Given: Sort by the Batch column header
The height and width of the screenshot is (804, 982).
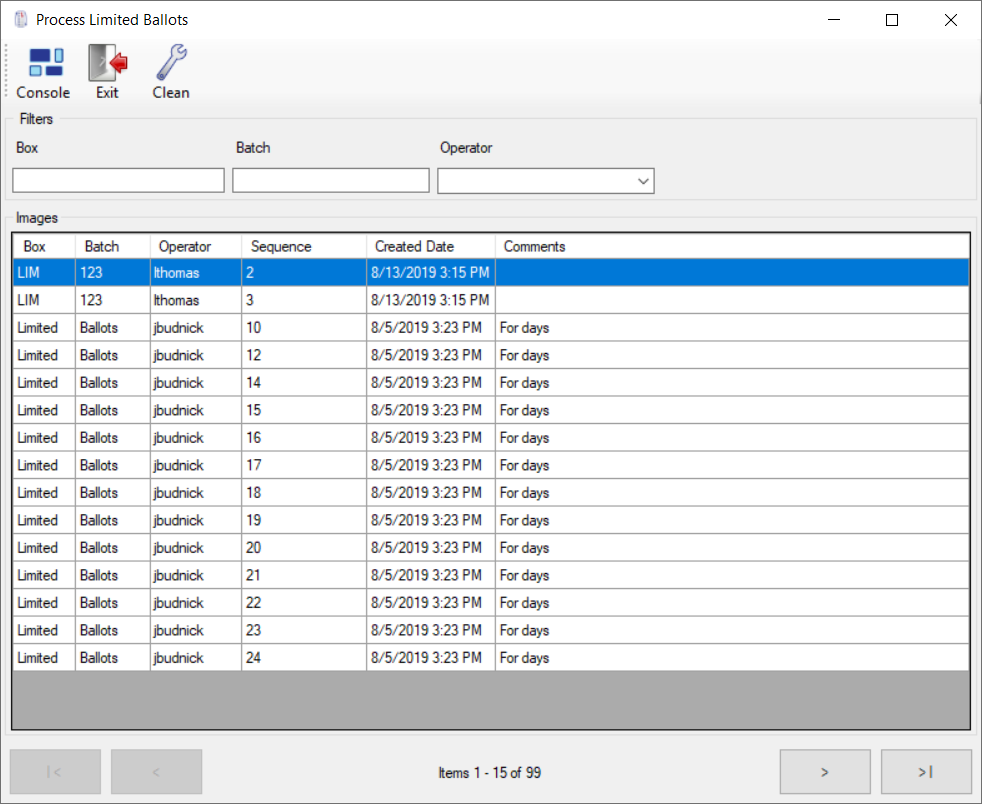Looking at the screenshot, I should (113, 247).
